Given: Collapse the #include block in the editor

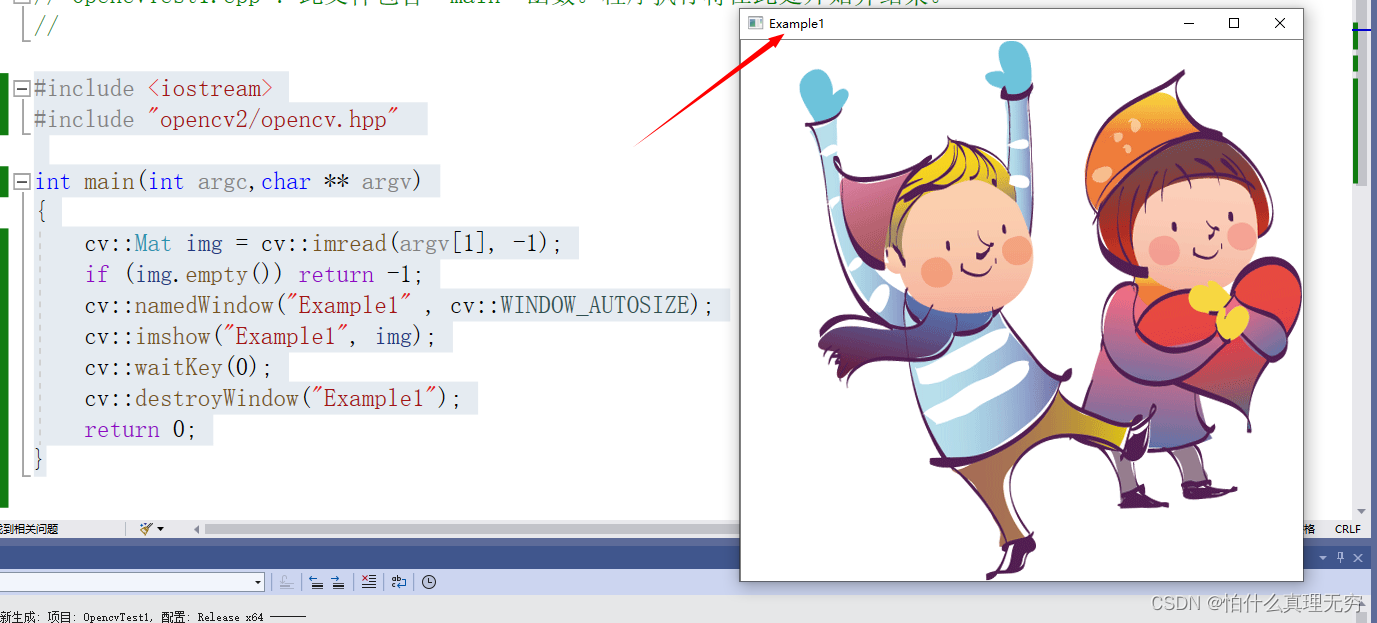Looking at the screenshot, I should 21,89.
